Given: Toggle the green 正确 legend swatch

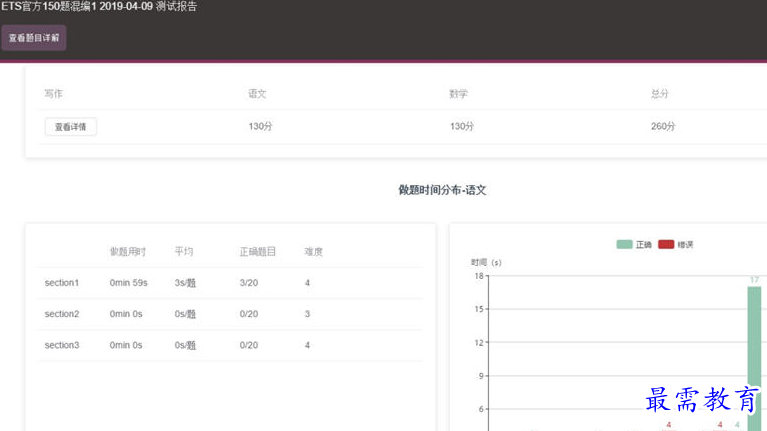Looking at the screenshot, I should coord(625,245).
